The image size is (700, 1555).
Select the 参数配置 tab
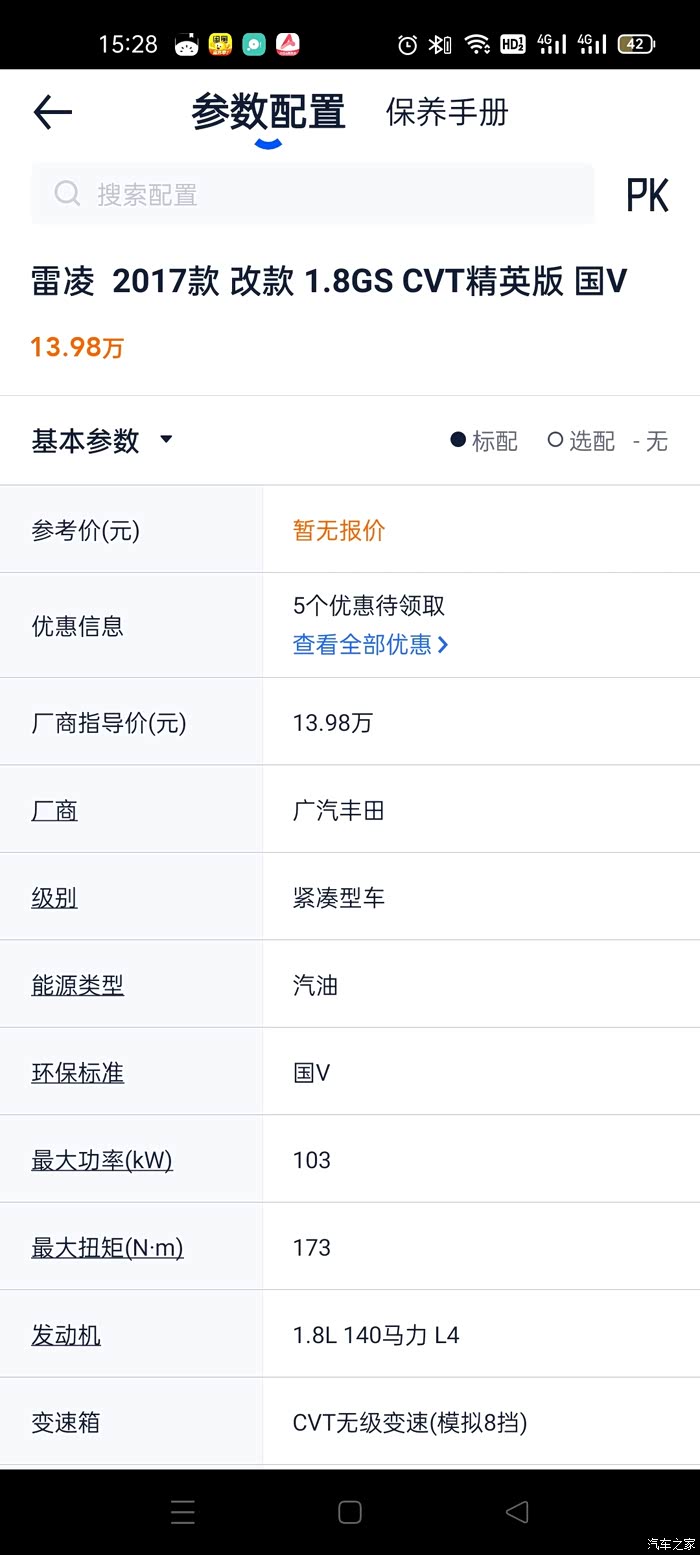(x=268, y=112)
